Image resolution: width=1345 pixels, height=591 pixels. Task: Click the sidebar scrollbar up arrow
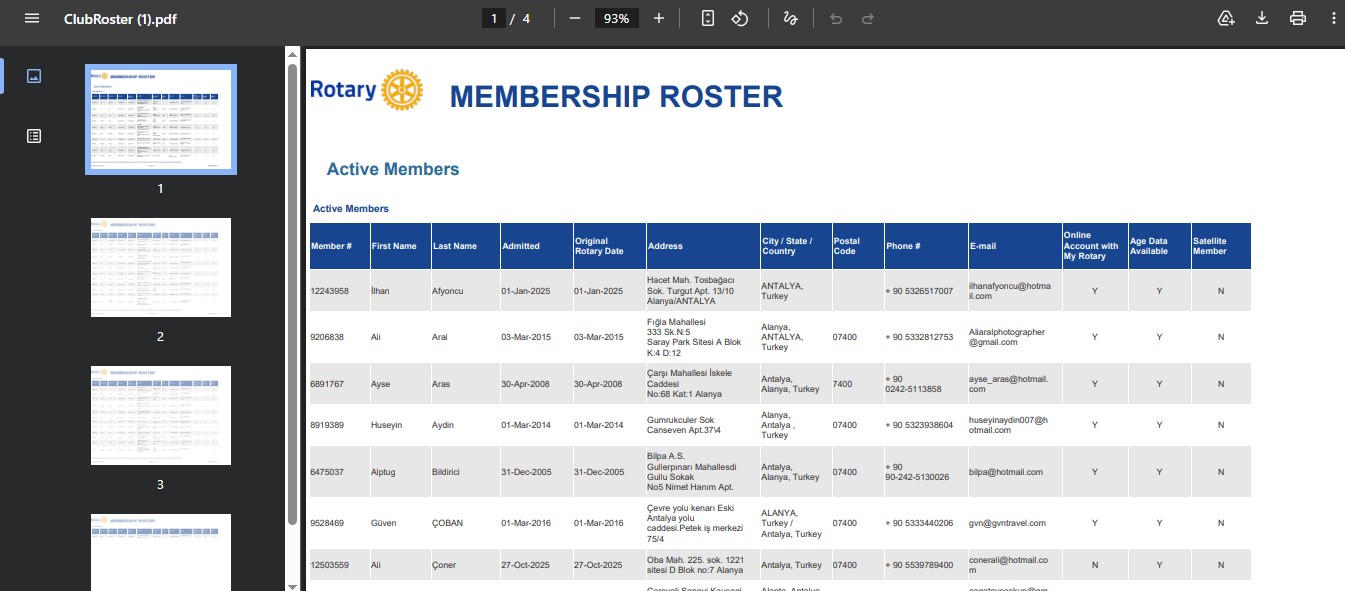coord(292,52)
